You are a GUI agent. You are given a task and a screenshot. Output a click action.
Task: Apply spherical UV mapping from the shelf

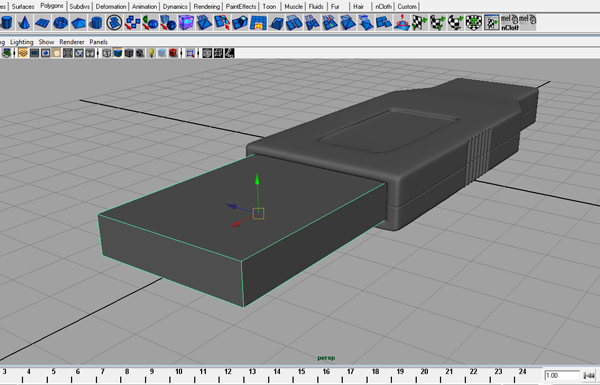tap(456, 22)
